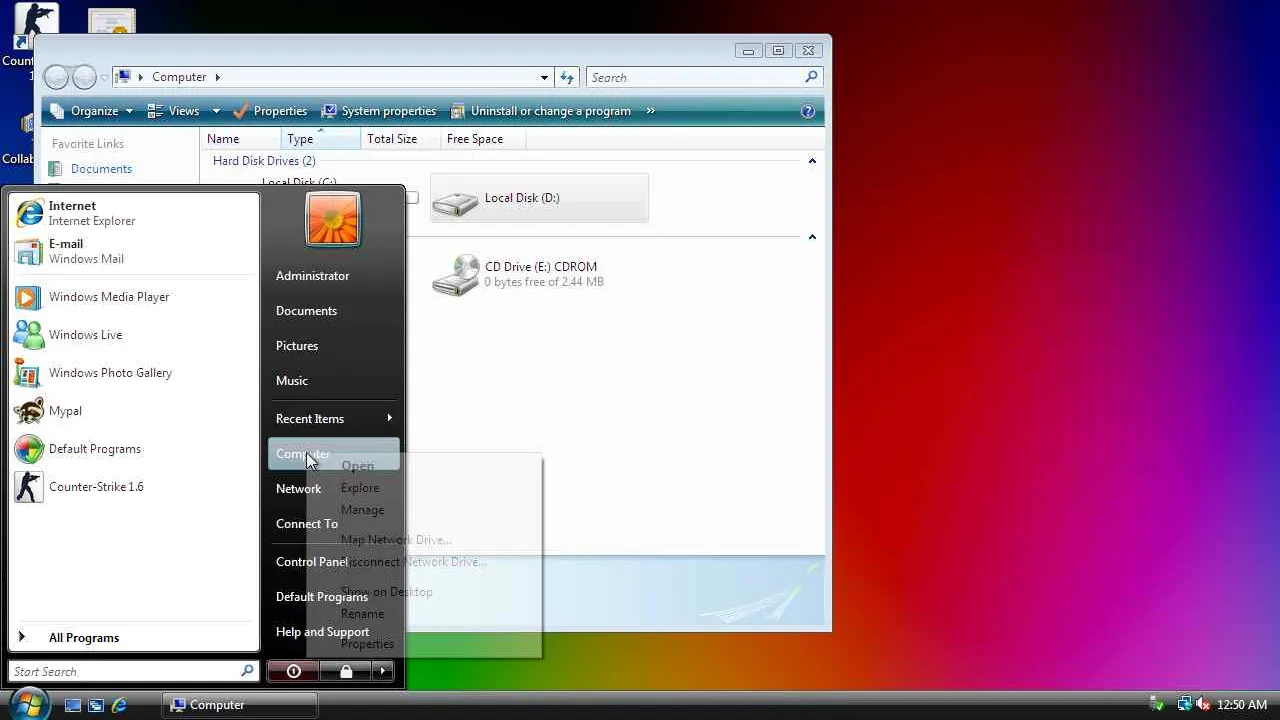
Task: Launch Windows Mail from the Start menu
Action: pyautogui.click(x=133, y=251)
